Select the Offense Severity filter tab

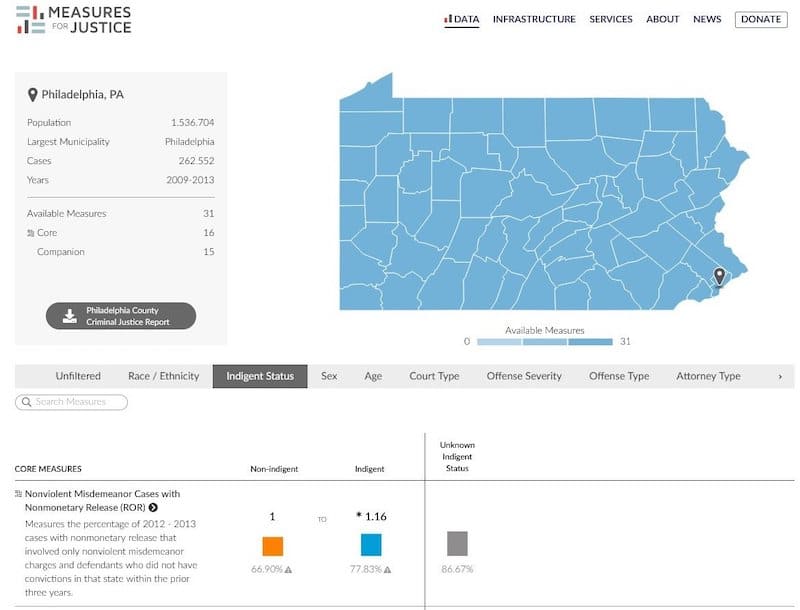(x=524, y=376)
